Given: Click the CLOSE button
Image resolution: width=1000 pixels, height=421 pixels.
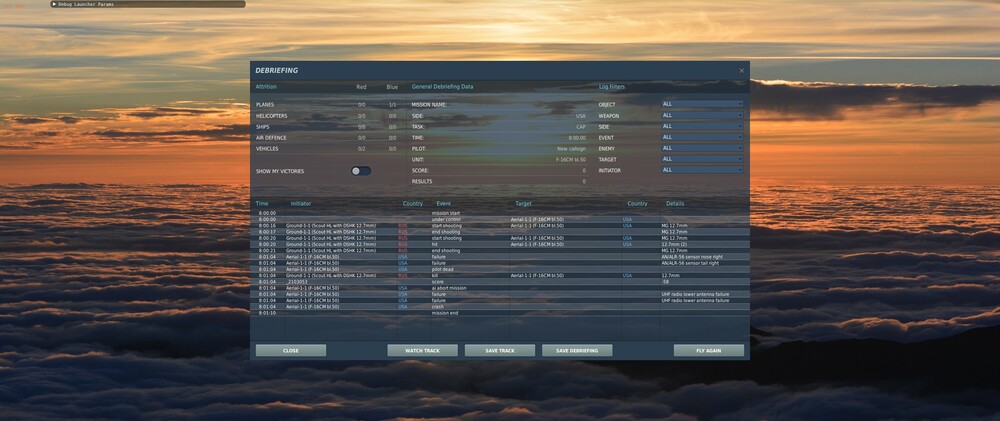Looking at the screenshot, I should (291, 350).
